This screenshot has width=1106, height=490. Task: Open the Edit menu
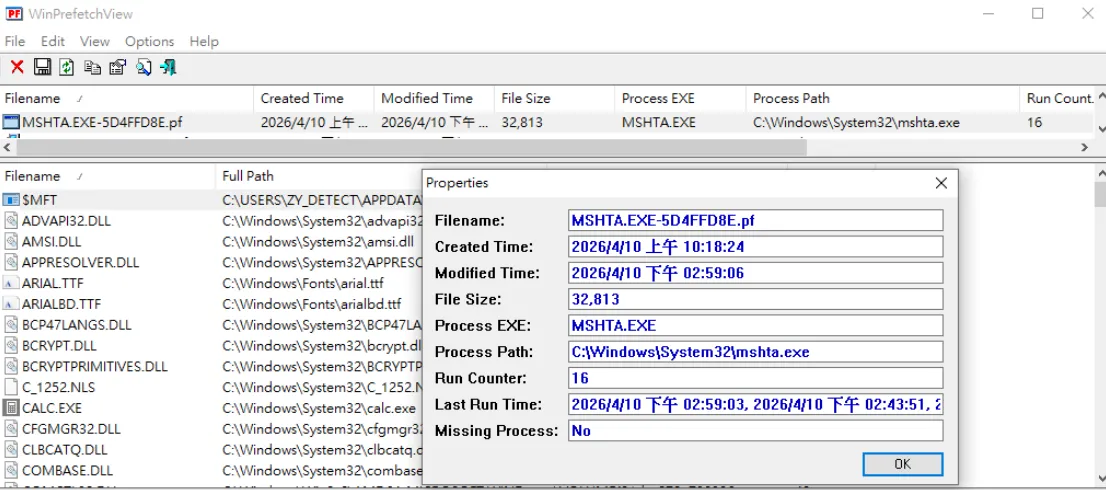[53, 42]
